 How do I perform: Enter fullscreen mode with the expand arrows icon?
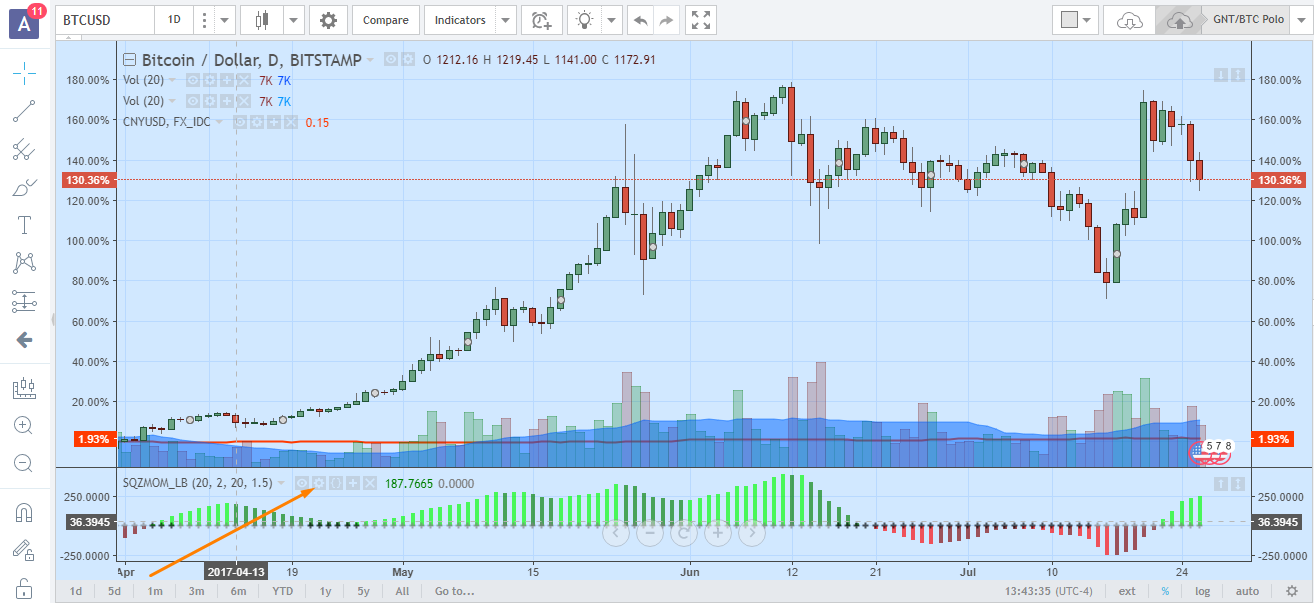tap(701, 20)
